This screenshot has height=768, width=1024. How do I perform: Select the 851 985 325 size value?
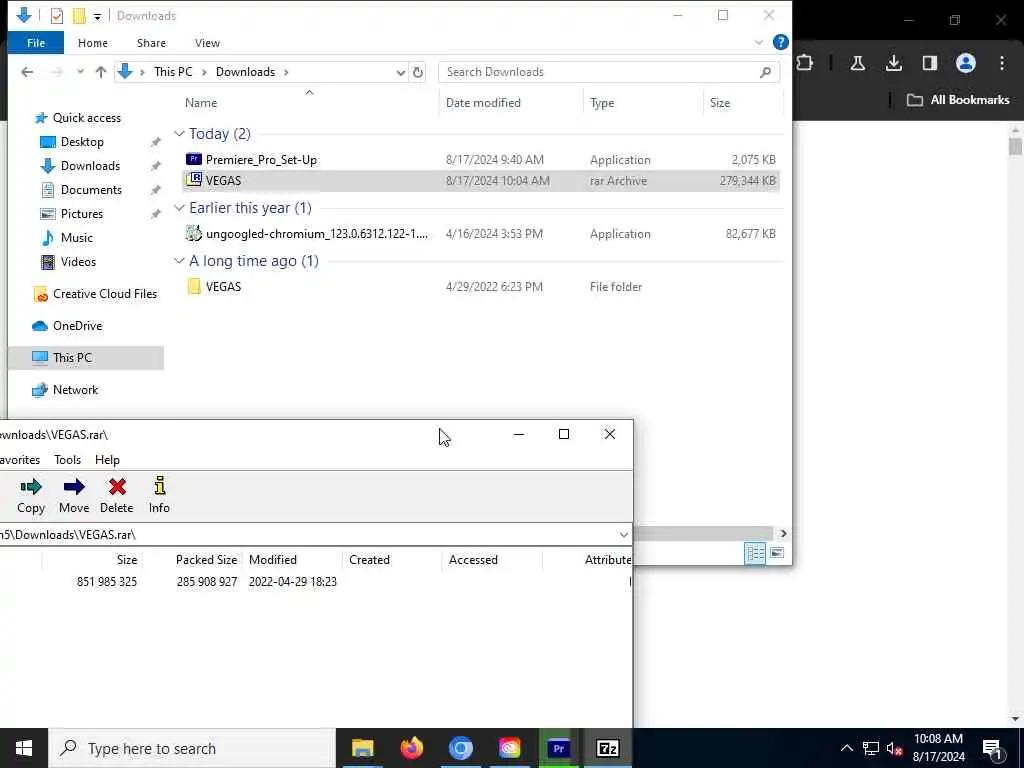coord(106,581)
